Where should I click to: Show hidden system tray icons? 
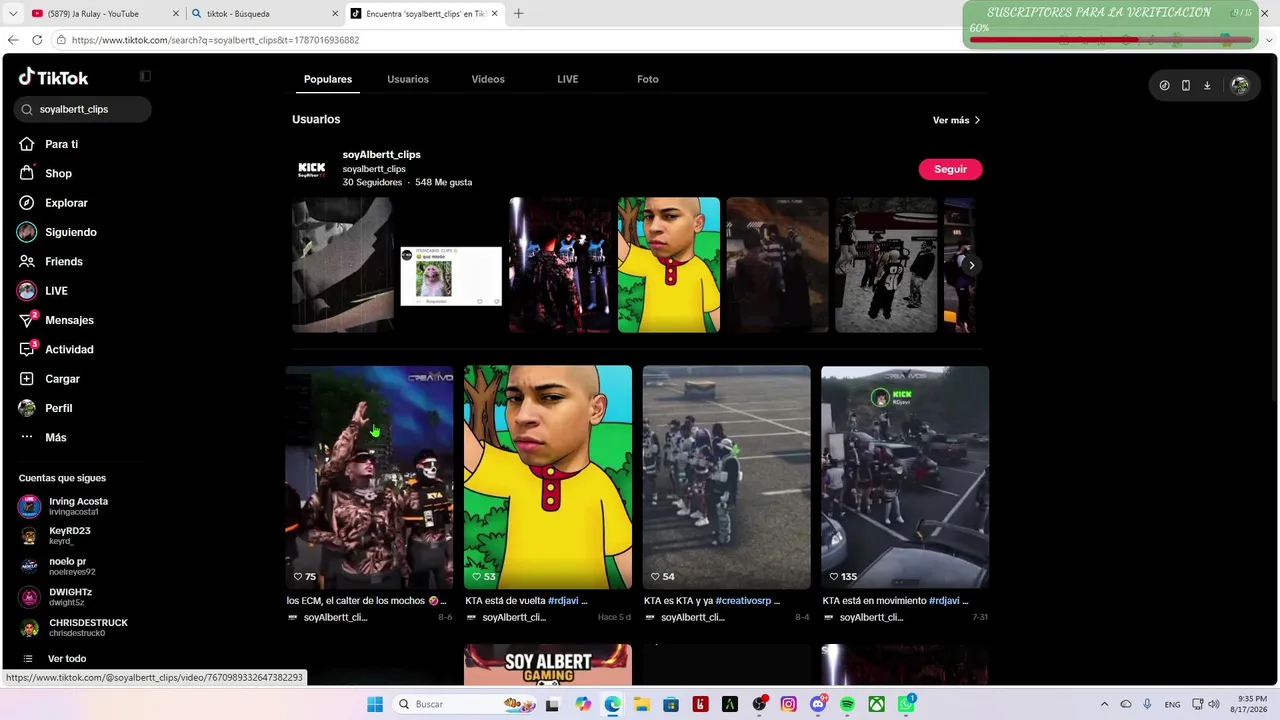click(1104, 704)
